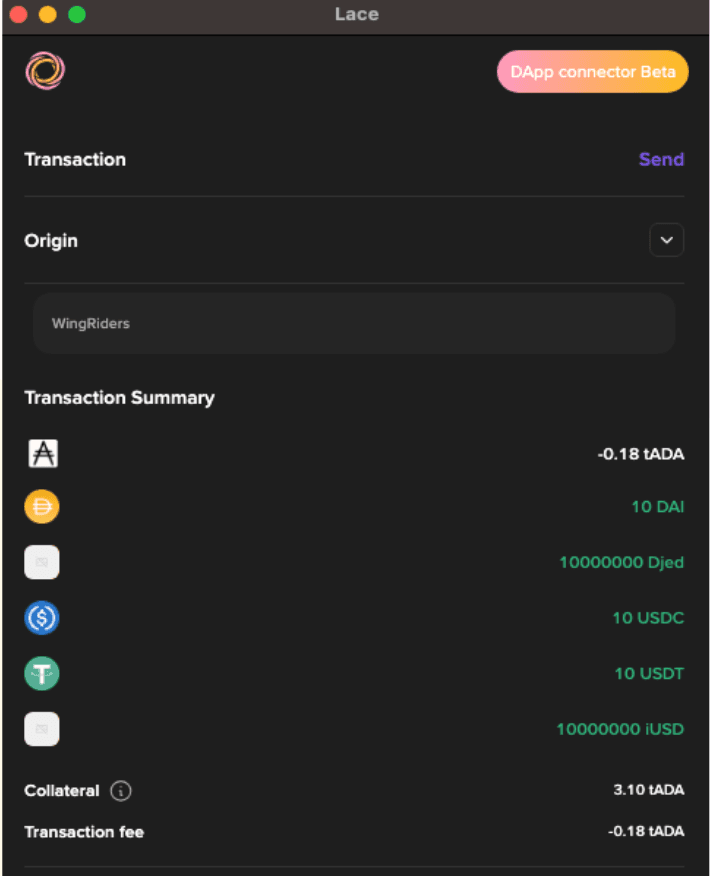Select the USDT Tether icon
The height and width of the screenshot is (876, 710).
[x=42, y=673]
